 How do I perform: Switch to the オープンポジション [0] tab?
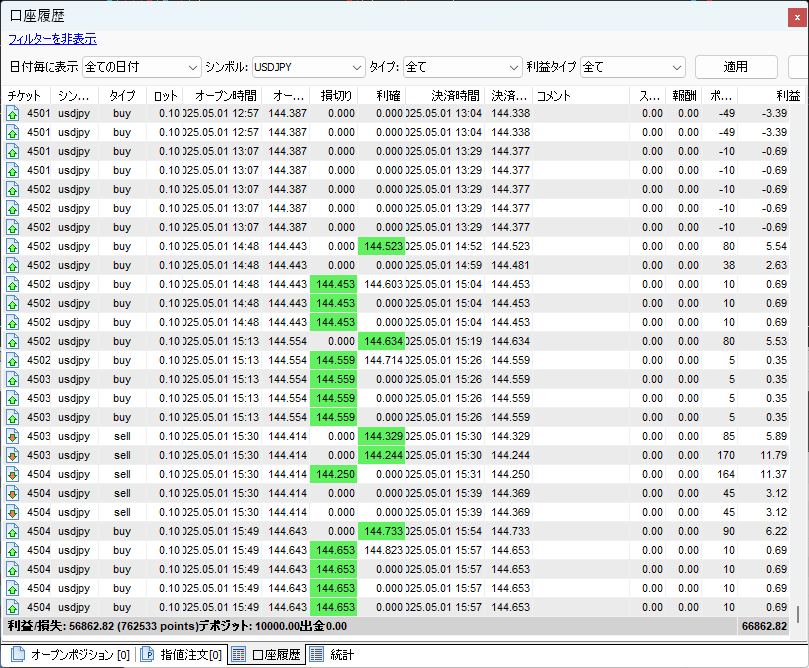point(70,655)
